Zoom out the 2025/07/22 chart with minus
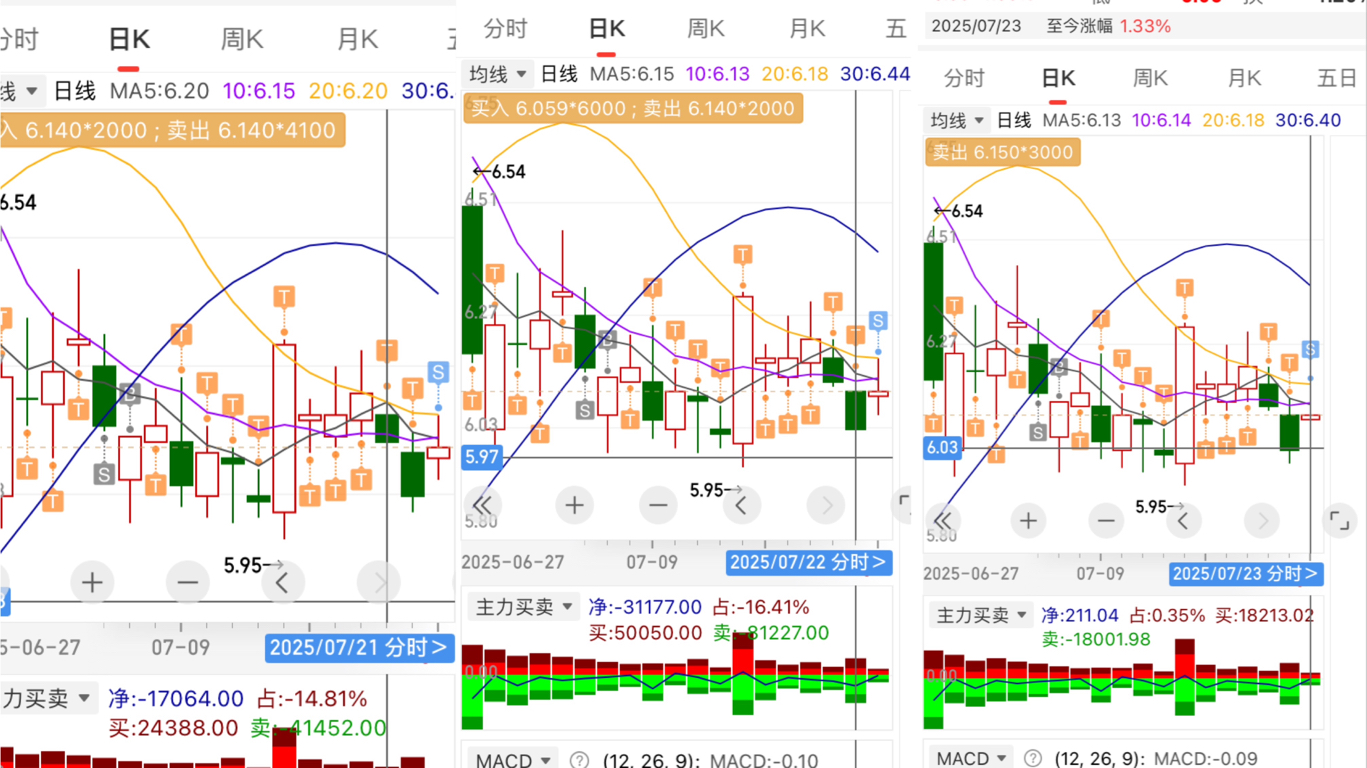This screenshot has height=768, width=1367. 658,505
